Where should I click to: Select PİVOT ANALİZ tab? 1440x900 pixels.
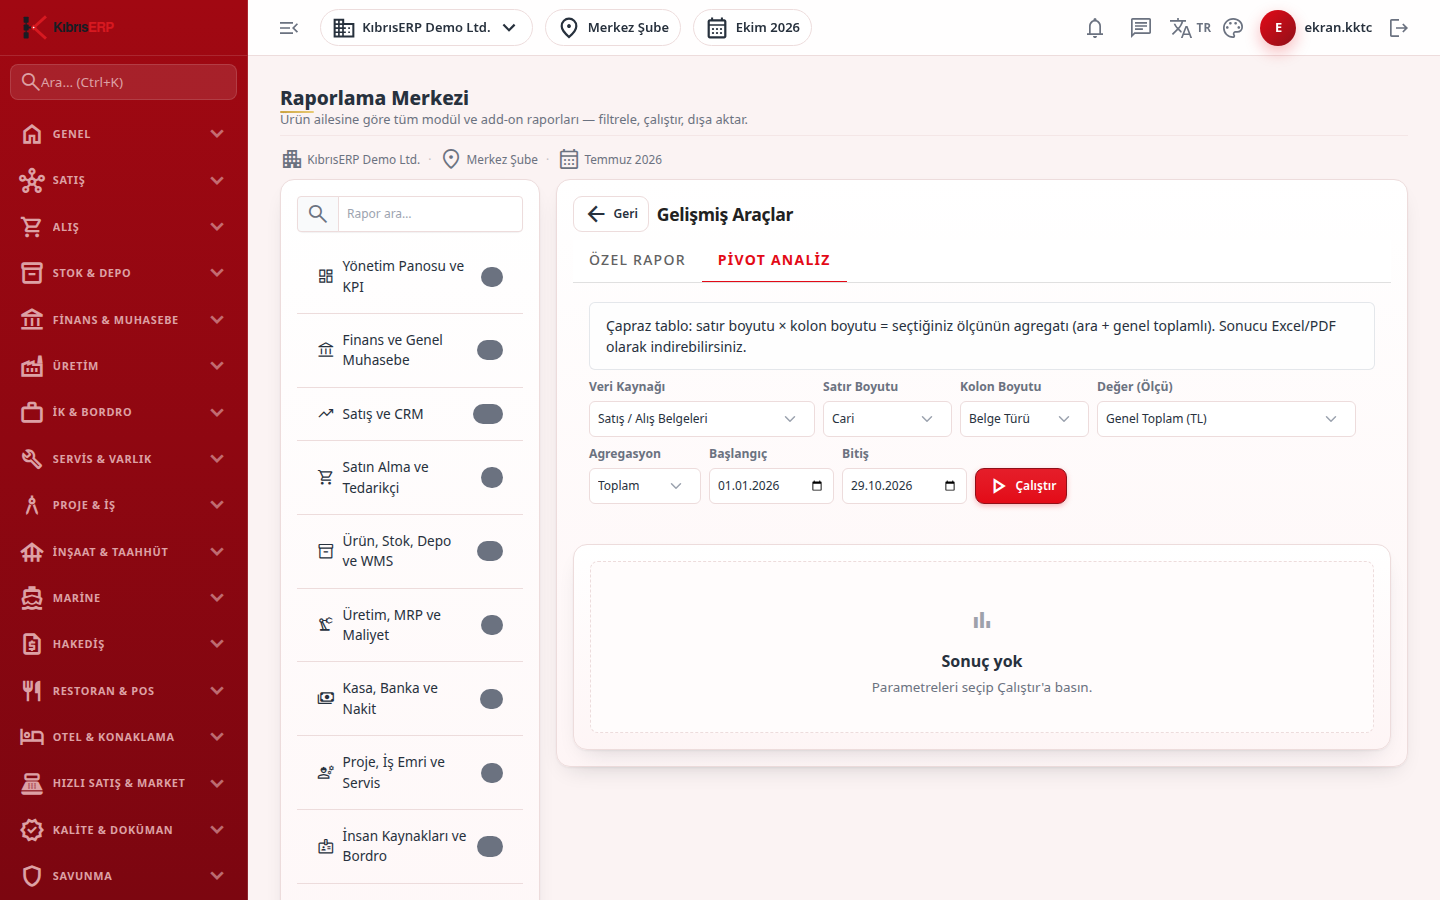tap(774, 260)
